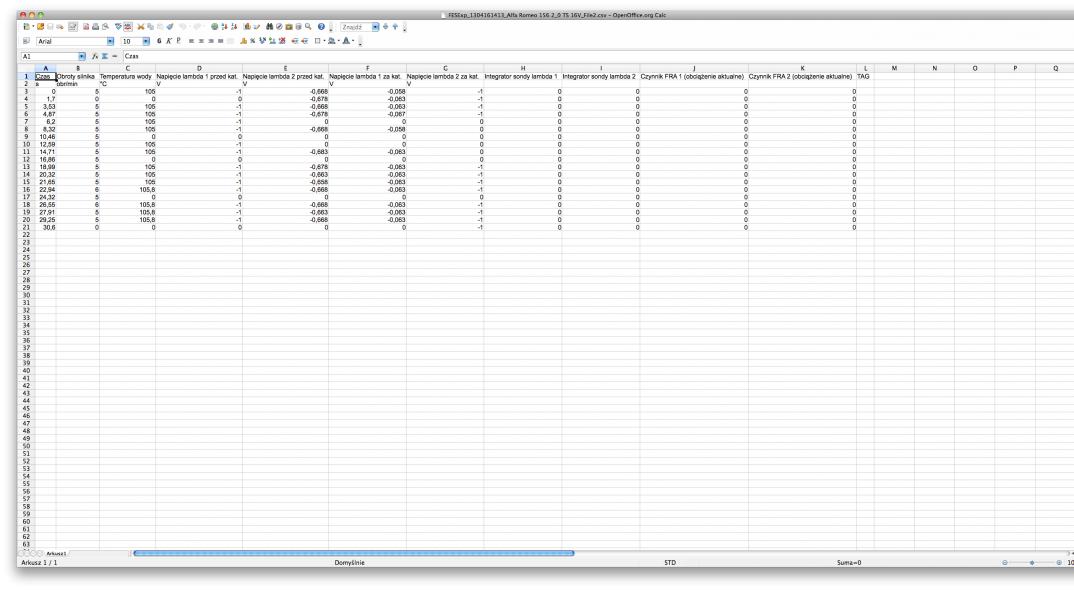Find next with the down arrow button
Screen dimensions: 1074x590
(385, 27)
